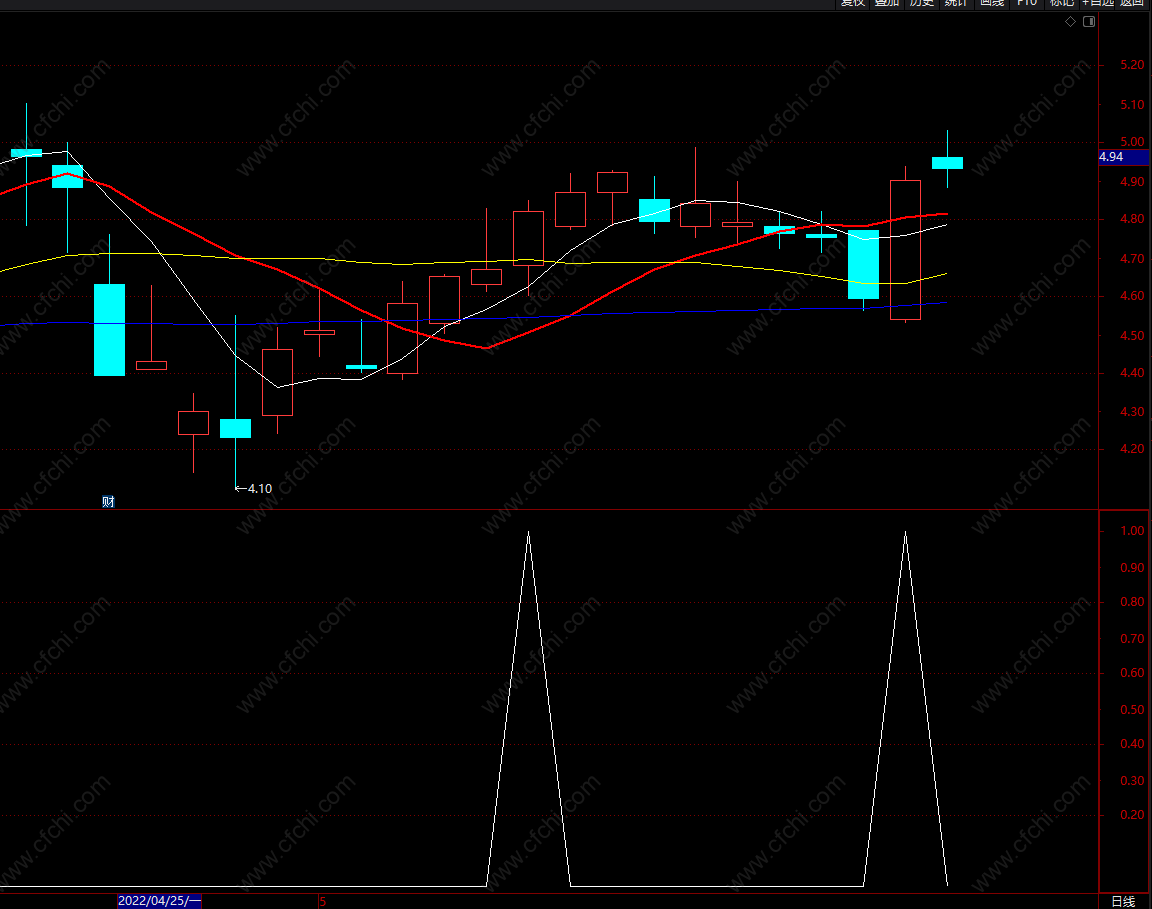Click the 标记 mark button
This screenshot has width=1152, height=909.
tap(1061, 4)
